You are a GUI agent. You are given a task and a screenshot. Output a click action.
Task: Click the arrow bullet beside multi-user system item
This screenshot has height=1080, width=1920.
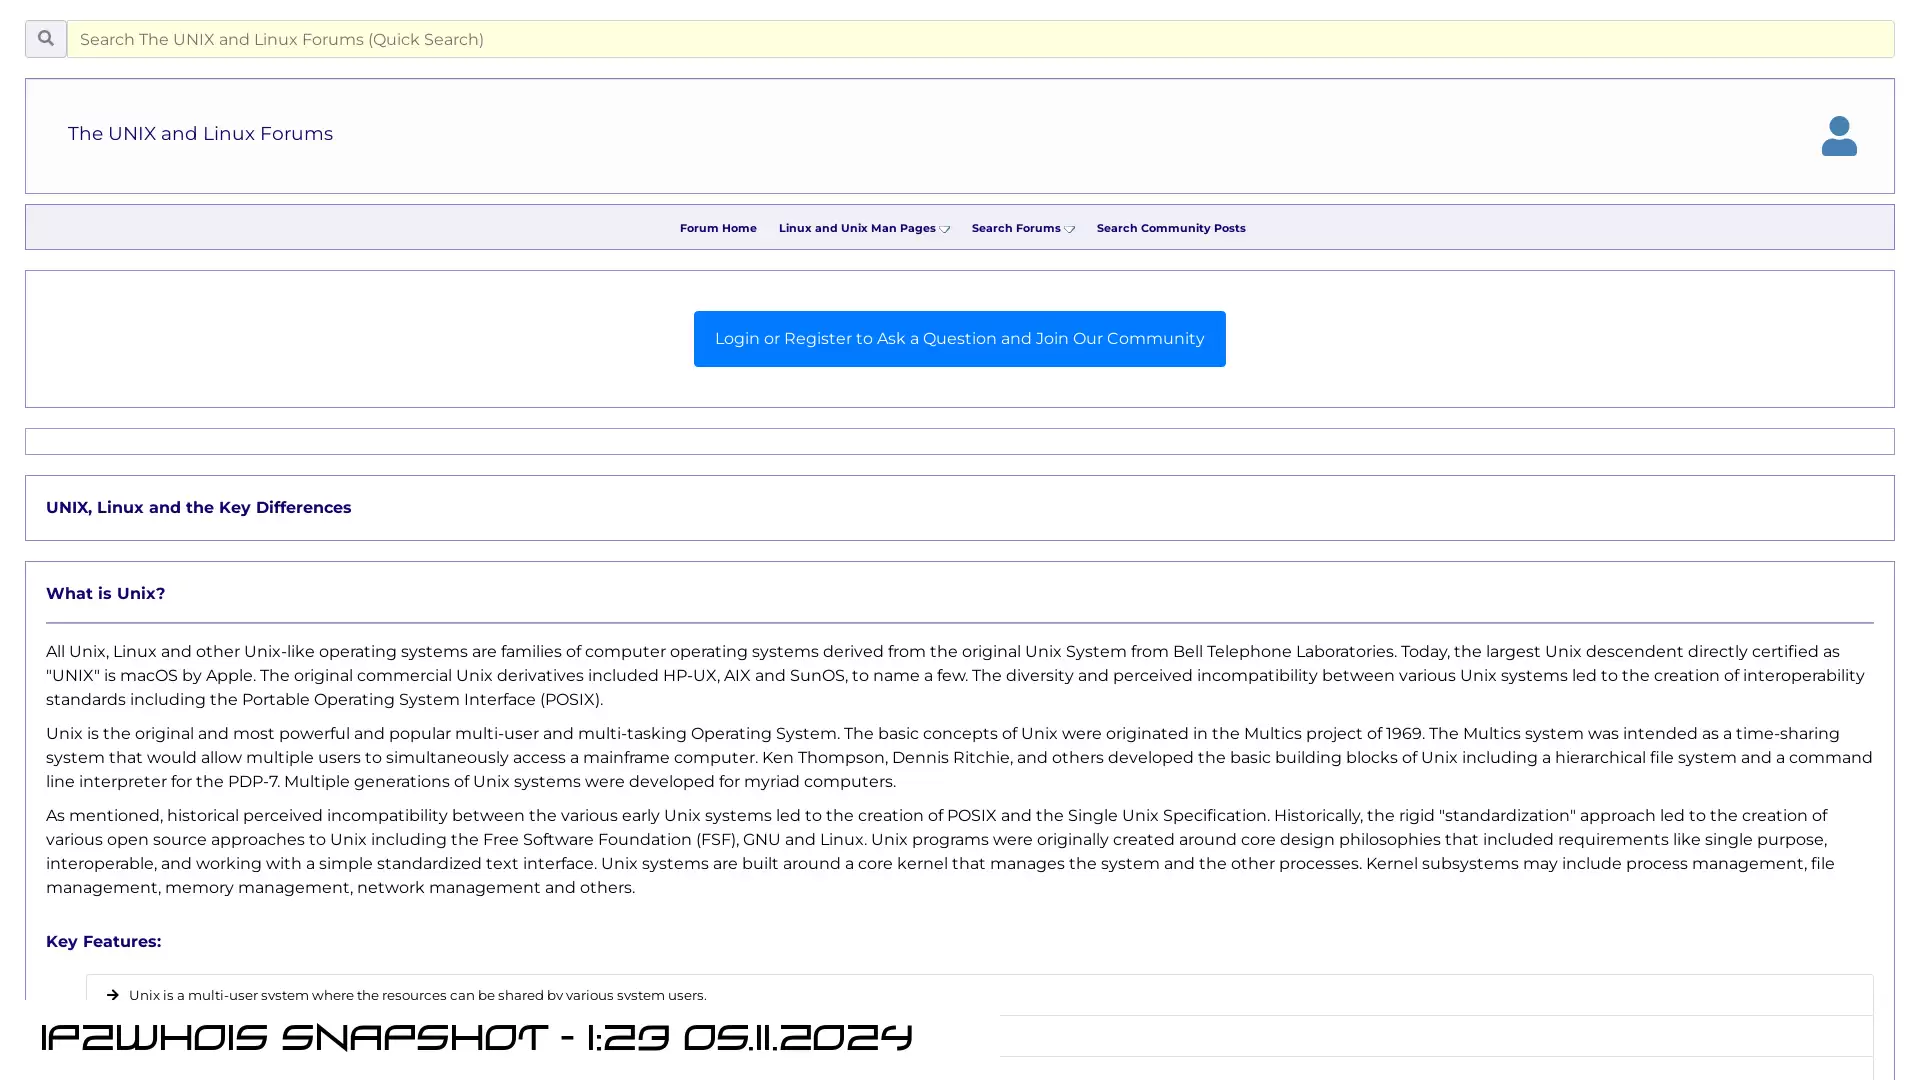click(113, 995)
